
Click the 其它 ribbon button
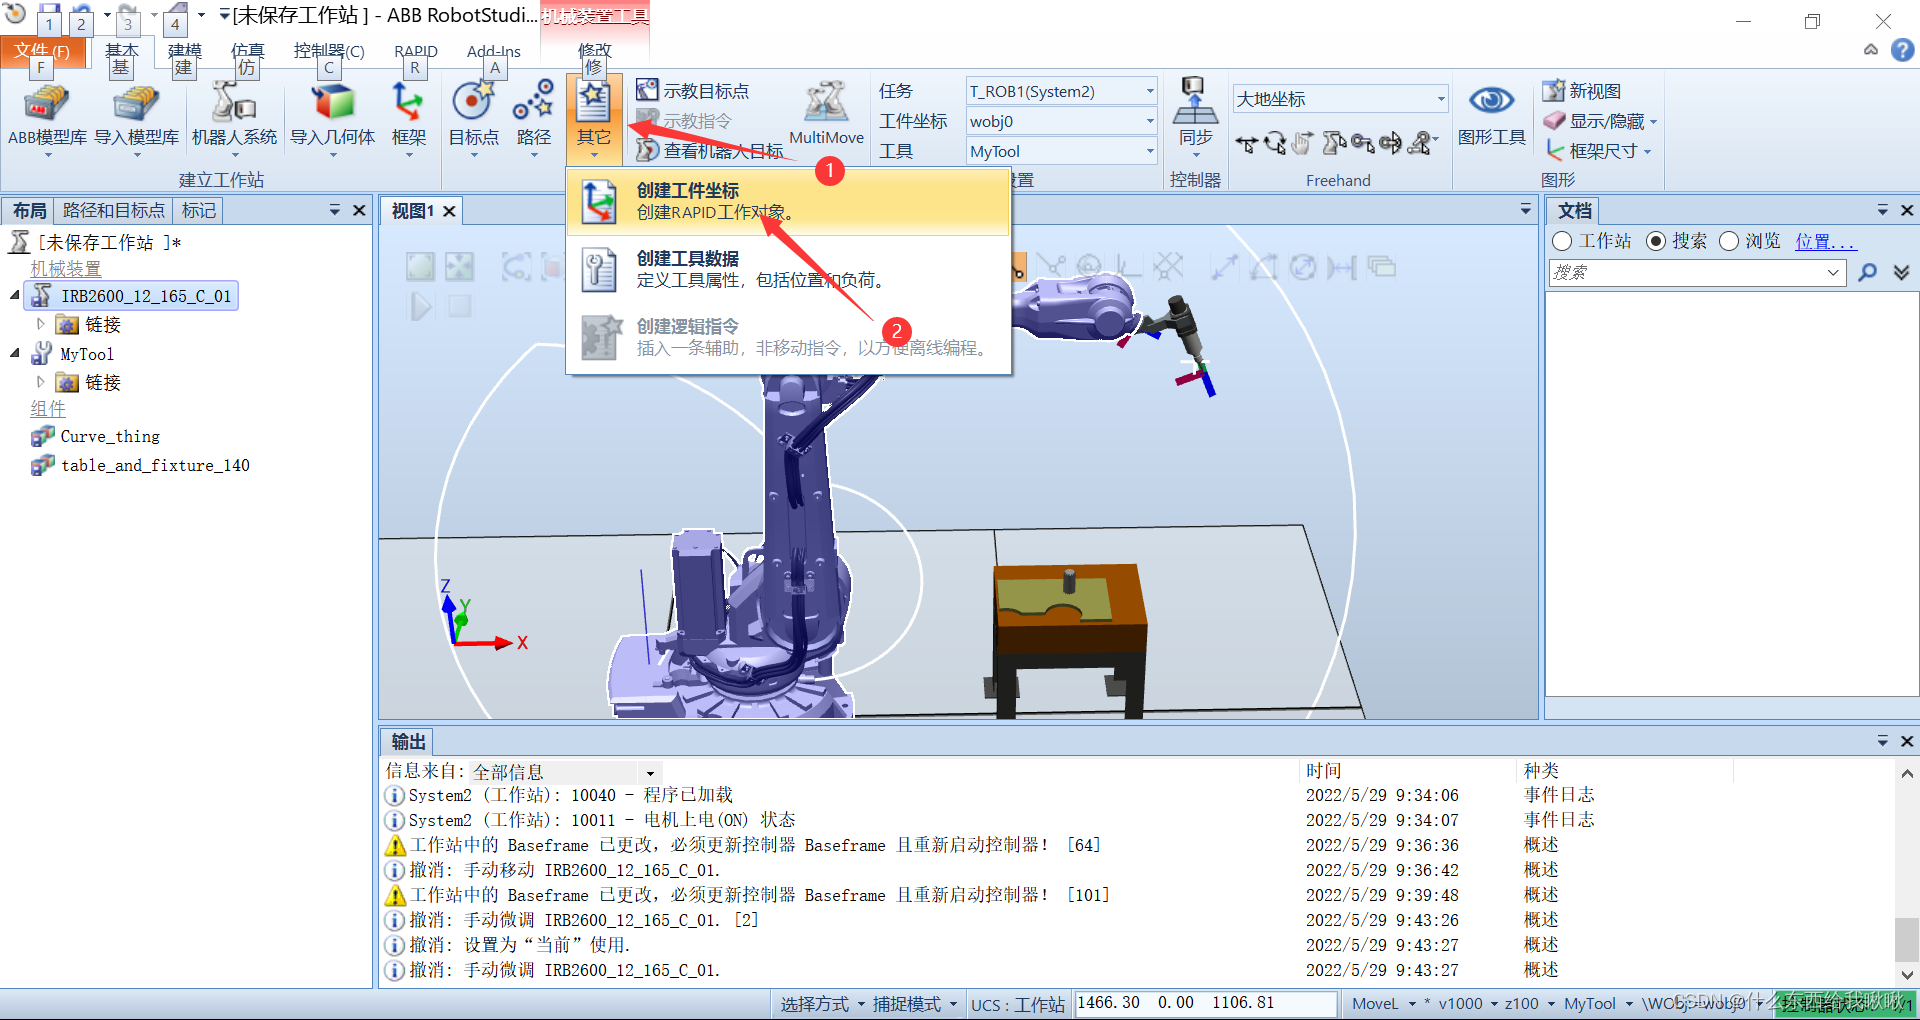coord(594,118)
